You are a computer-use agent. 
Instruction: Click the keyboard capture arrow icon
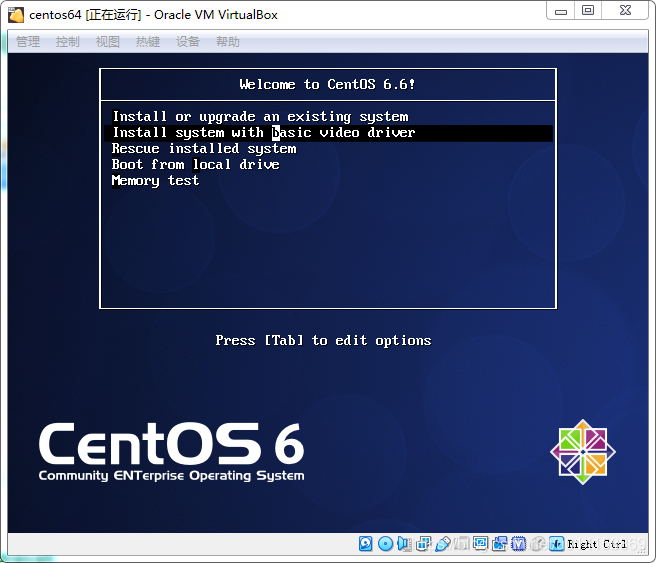coord(556,543)
